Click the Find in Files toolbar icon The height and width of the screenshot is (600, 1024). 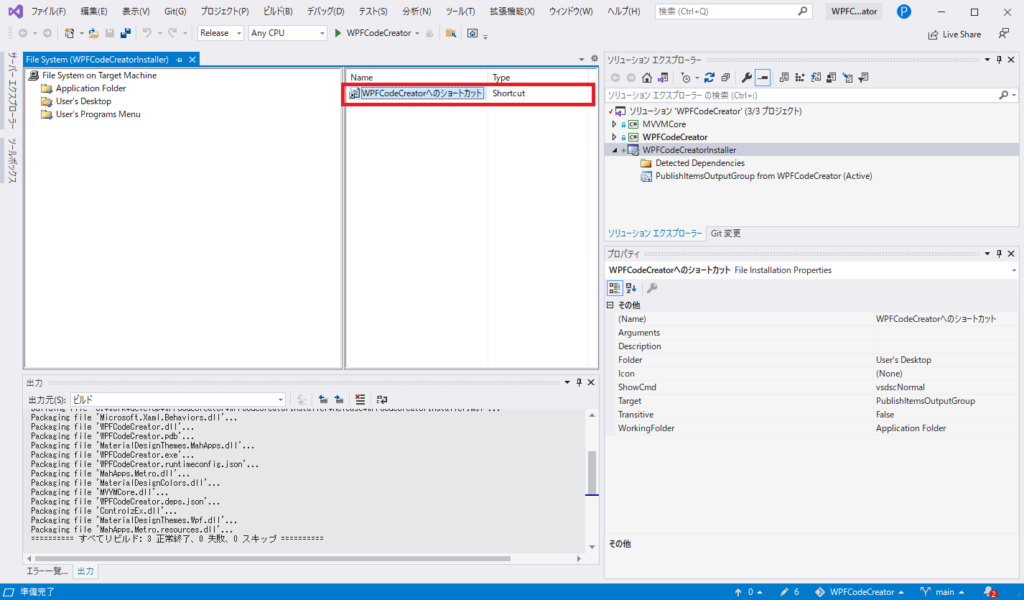[x=451, y=33]
